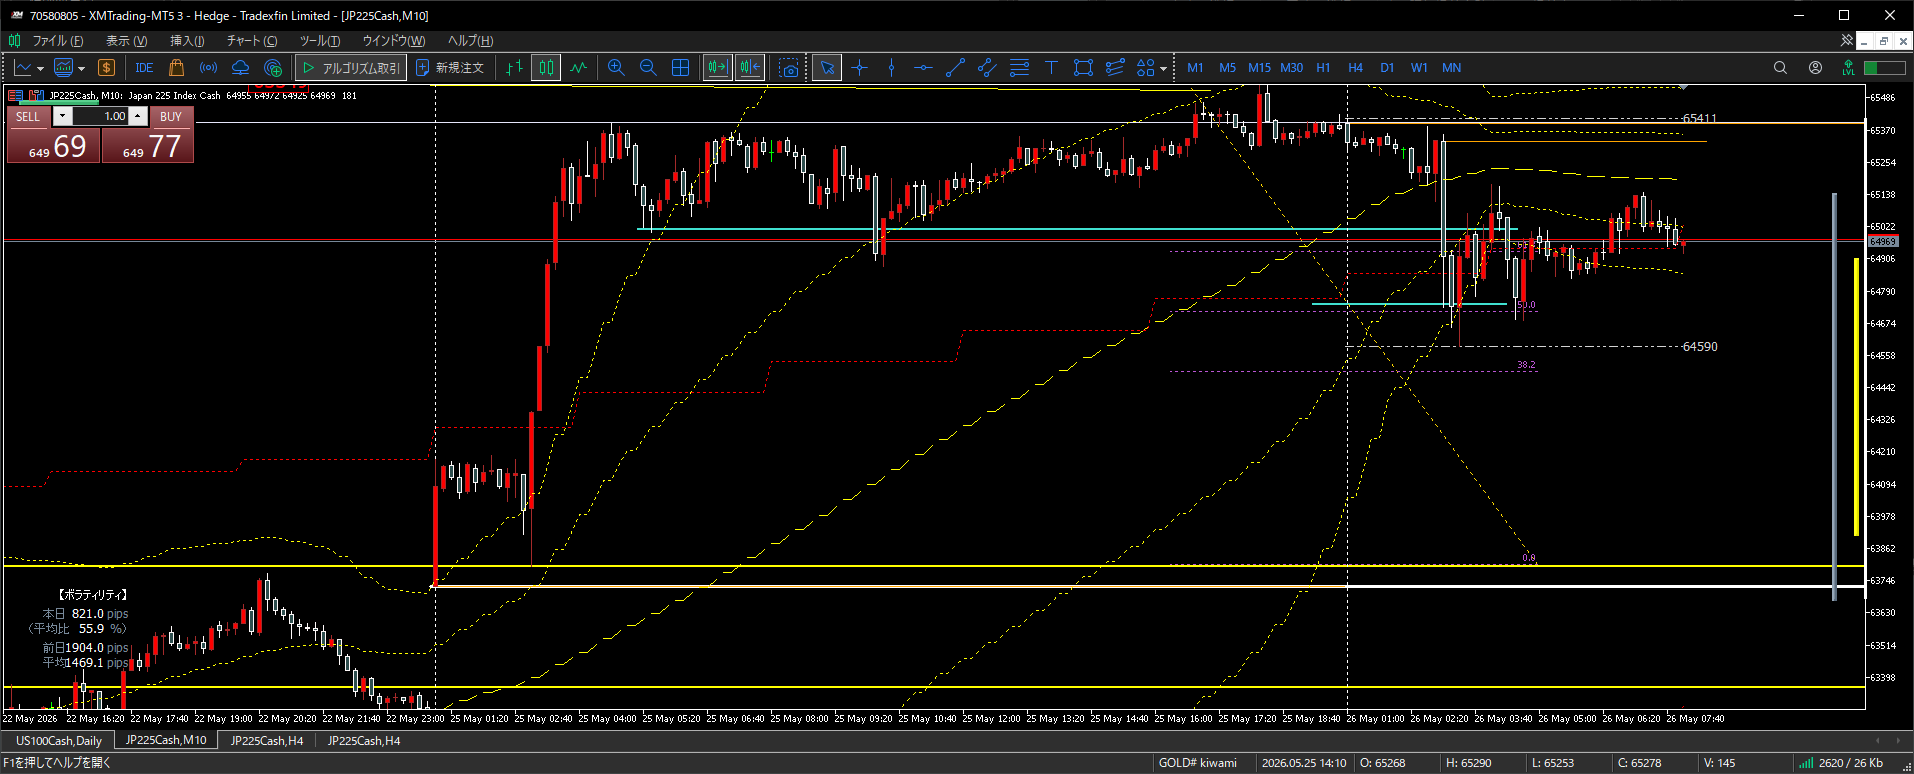
Task: Toggle chart auto scroll to end
Action: click(717, 68)
